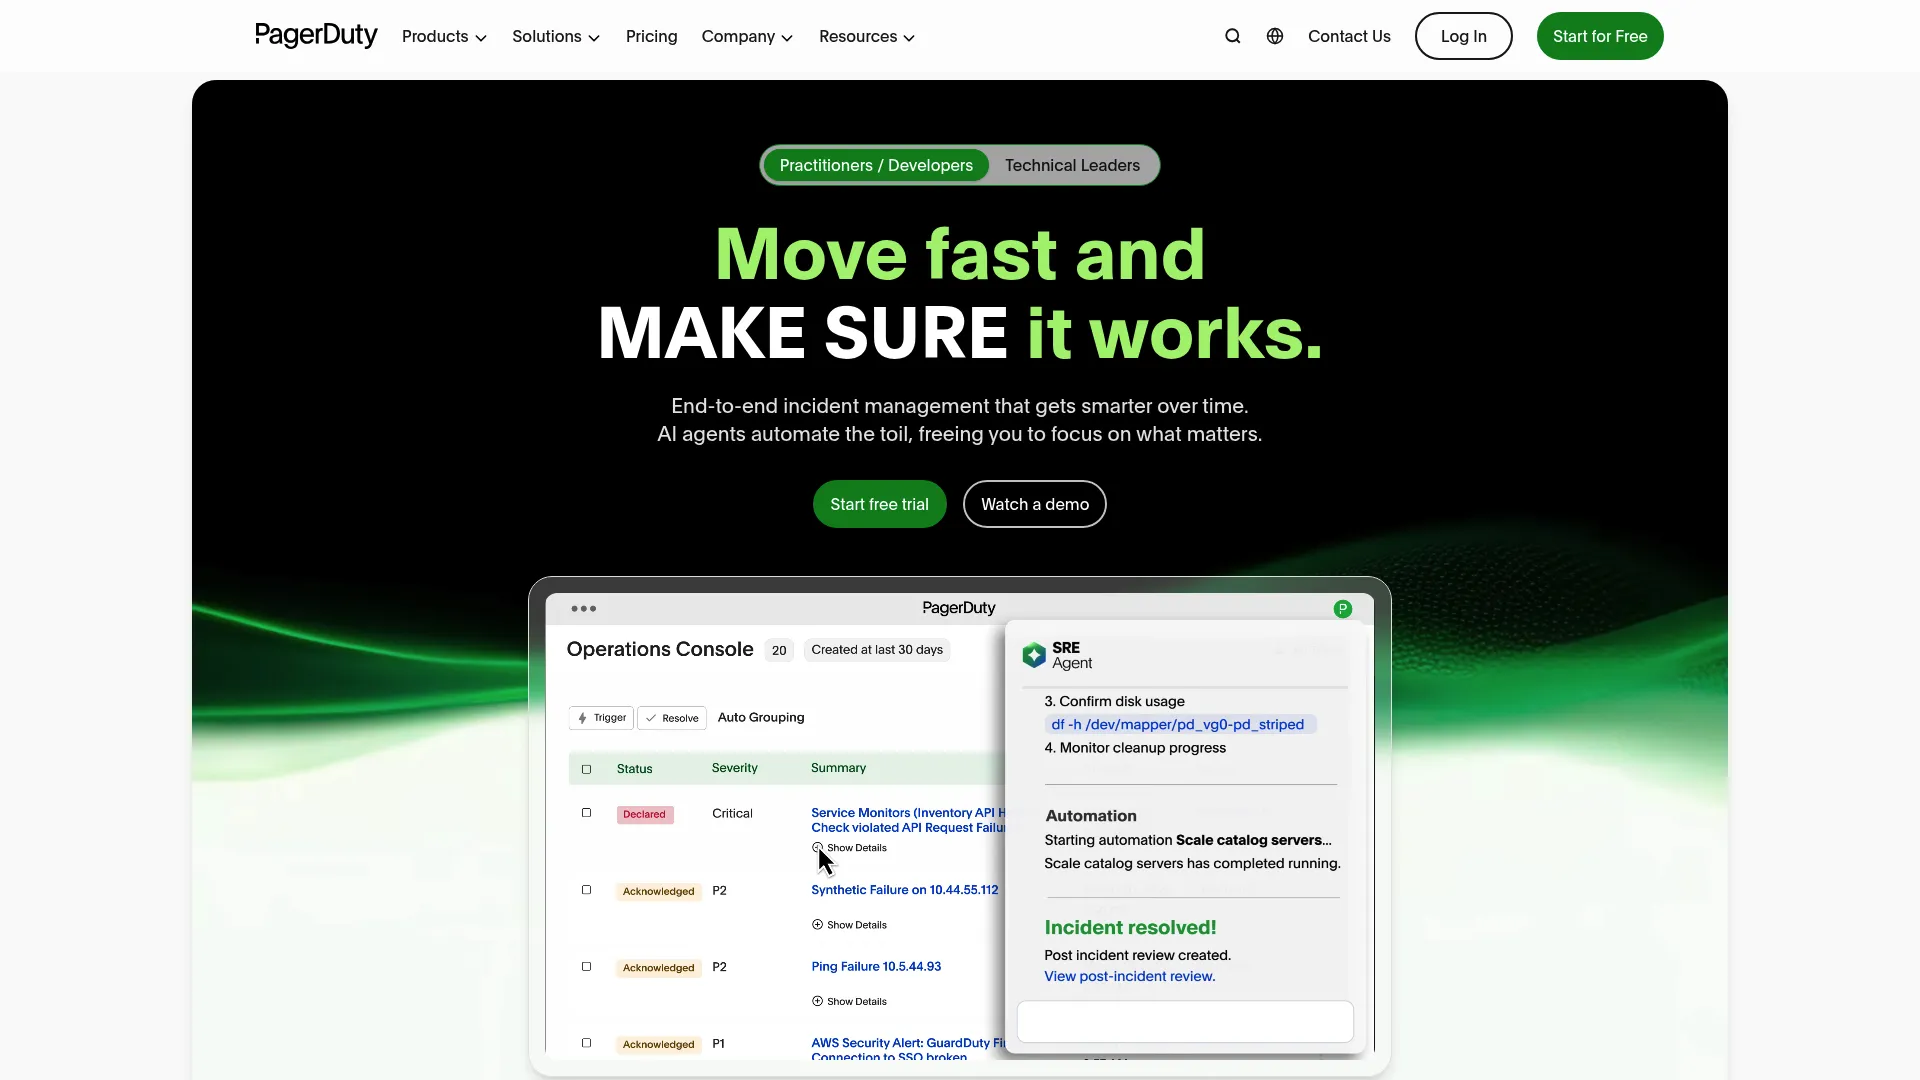The height and width of the screenshot is (1080, 1920).
Task: Open Service Monitors incident summary link
Action: pos(908,820)
